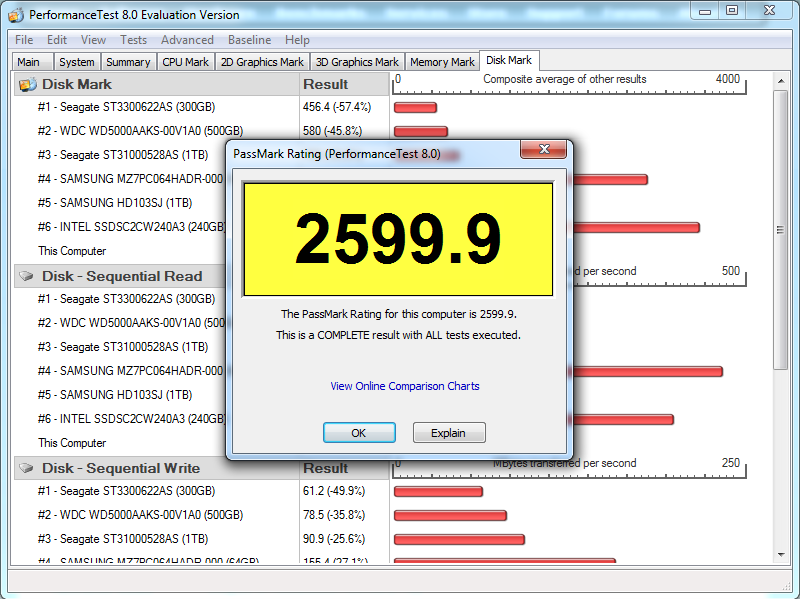Click the PerformanceTest app icon in title bar
Image resolution: width=800 pixels, height=599 pixels.
click(x=16, y=15)
